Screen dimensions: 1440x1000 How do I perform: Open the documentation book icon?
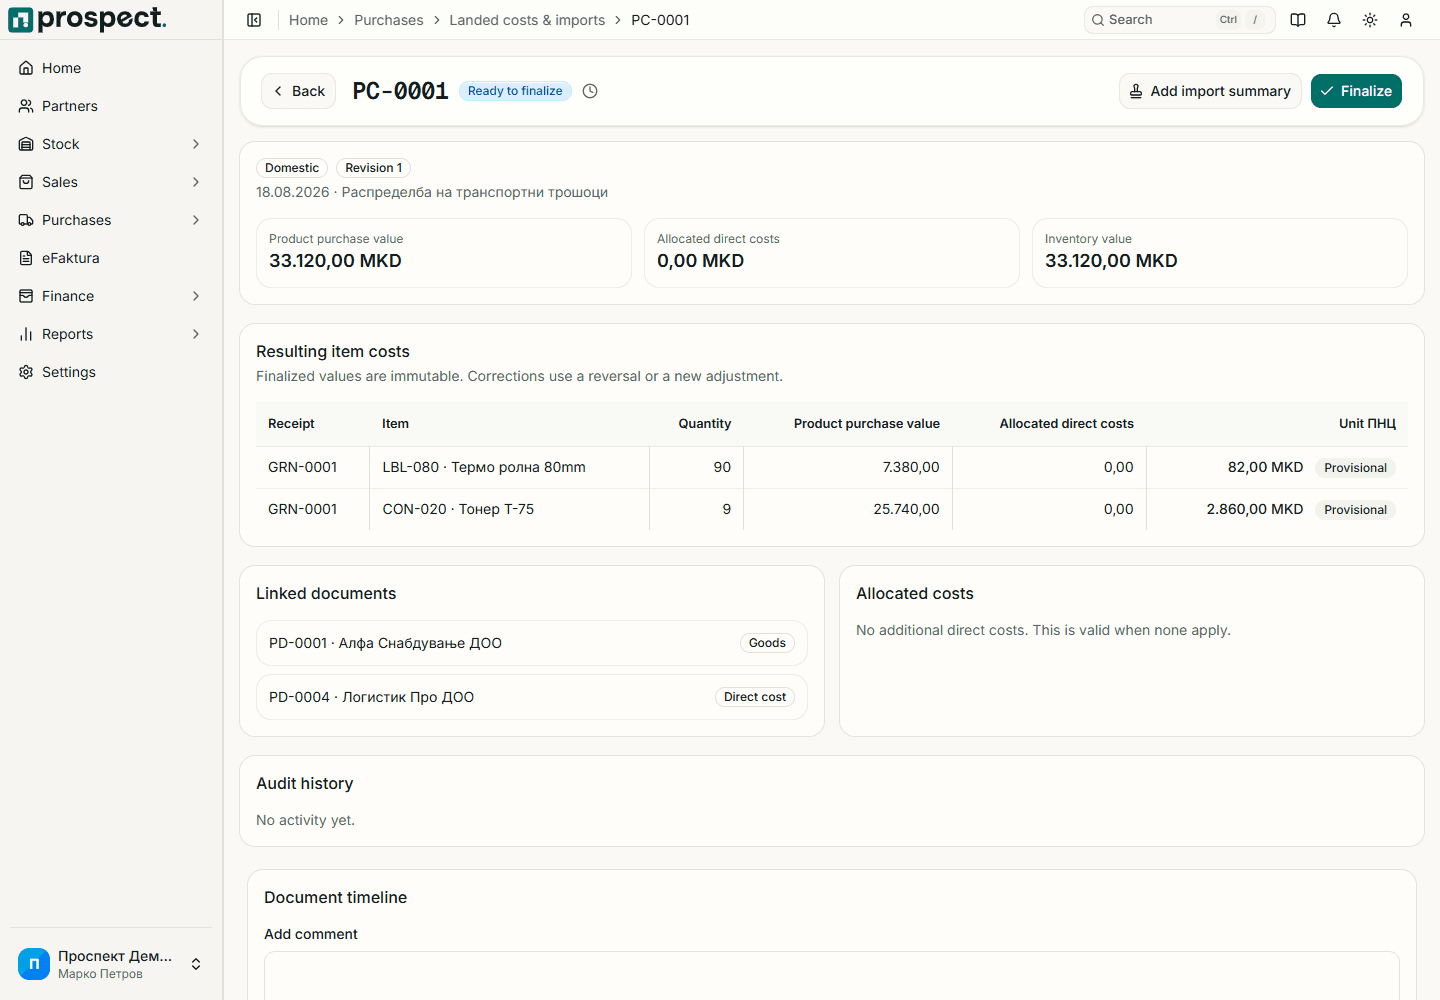tap(1298, 20)
